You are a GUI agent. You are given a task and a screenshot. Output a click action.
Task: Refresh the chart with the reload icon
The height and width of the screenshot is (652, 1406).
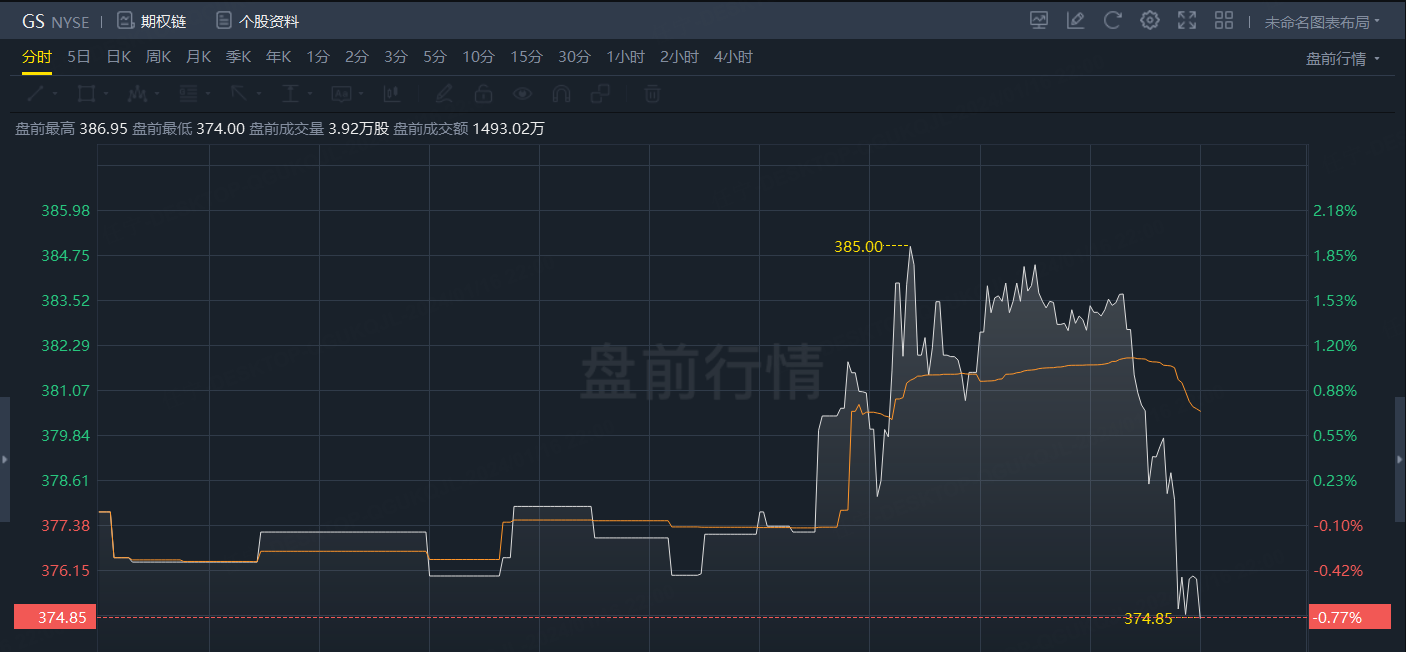click(x=1113, y=20)
